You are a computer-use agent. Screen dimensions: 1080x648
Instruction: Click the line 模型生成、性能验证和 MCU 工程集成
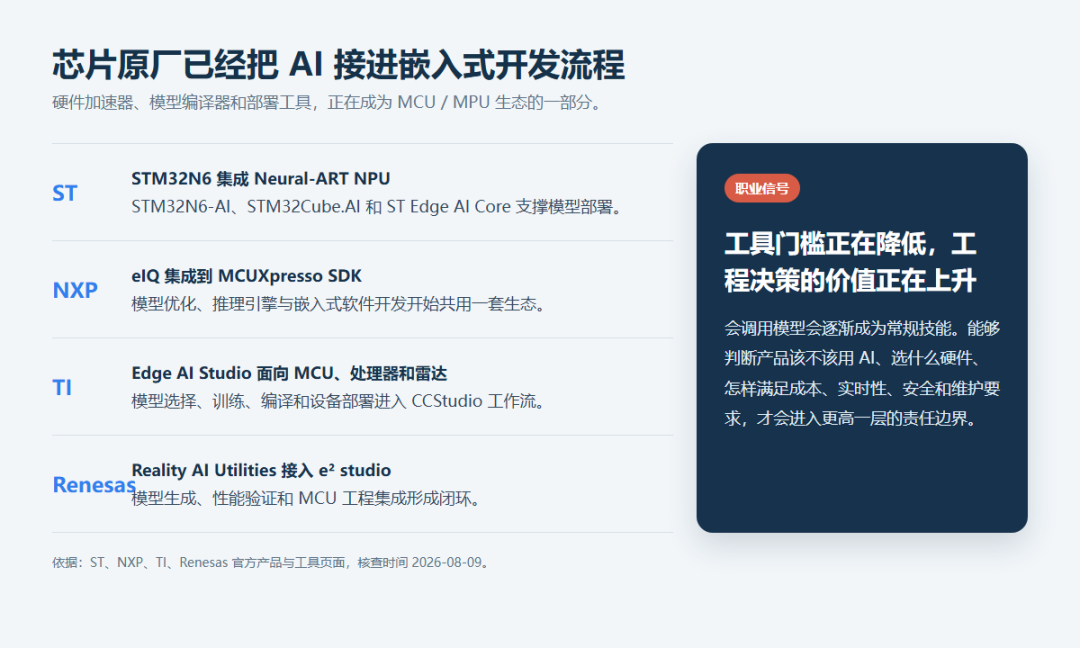(306, 499)
